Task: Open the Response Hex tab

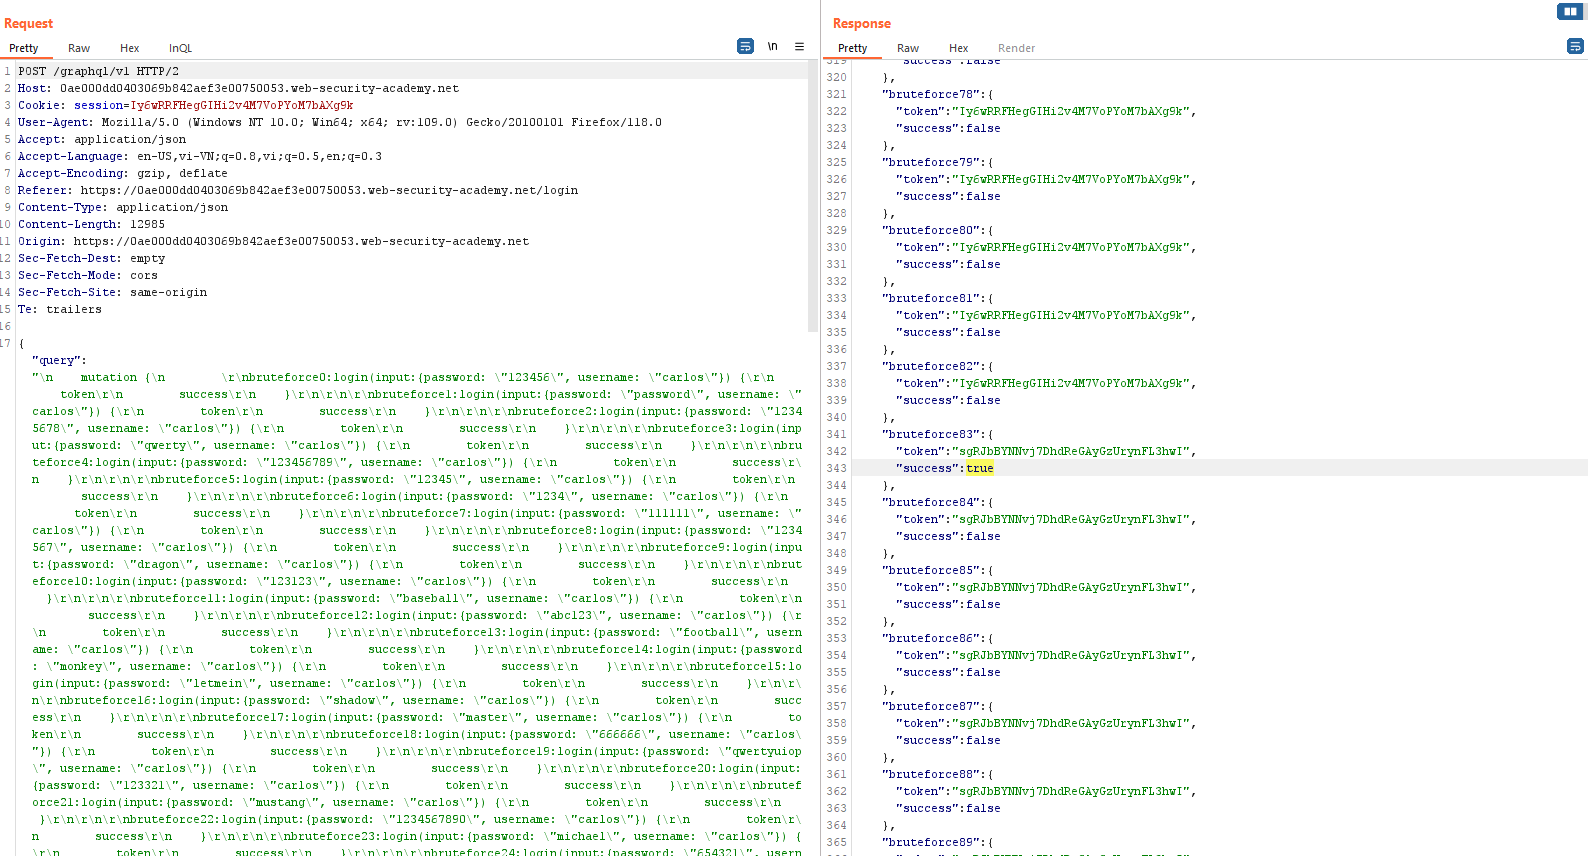Action: [959, 48]
